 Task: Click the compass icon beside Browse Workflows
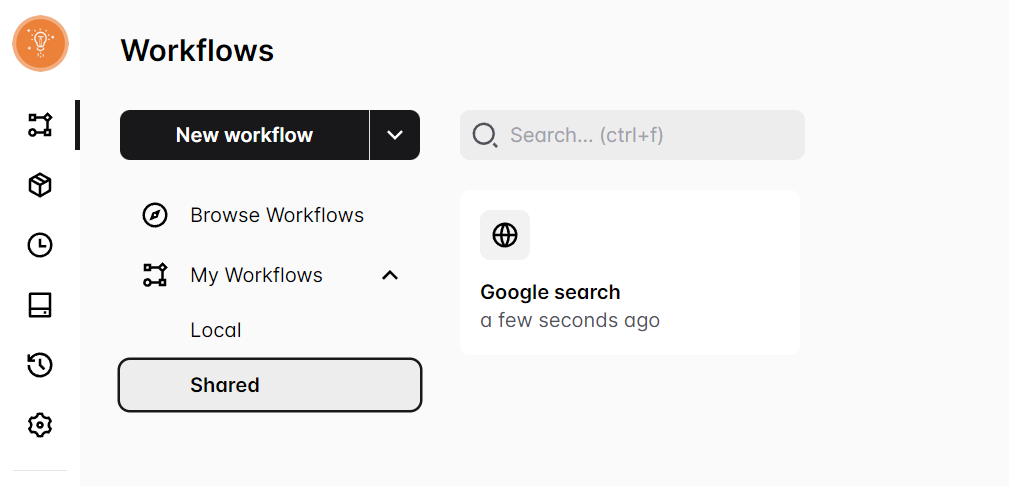pyautogui.click(x=155, y=215)
